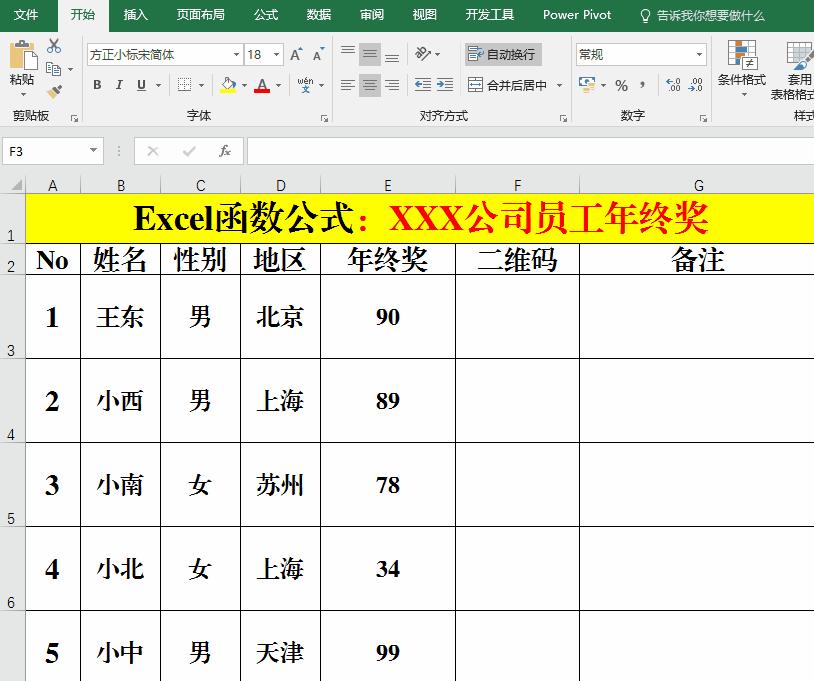Screen dimensions: 814x681
Task: Decrease indent icon
Action: (x=423, y=85)
